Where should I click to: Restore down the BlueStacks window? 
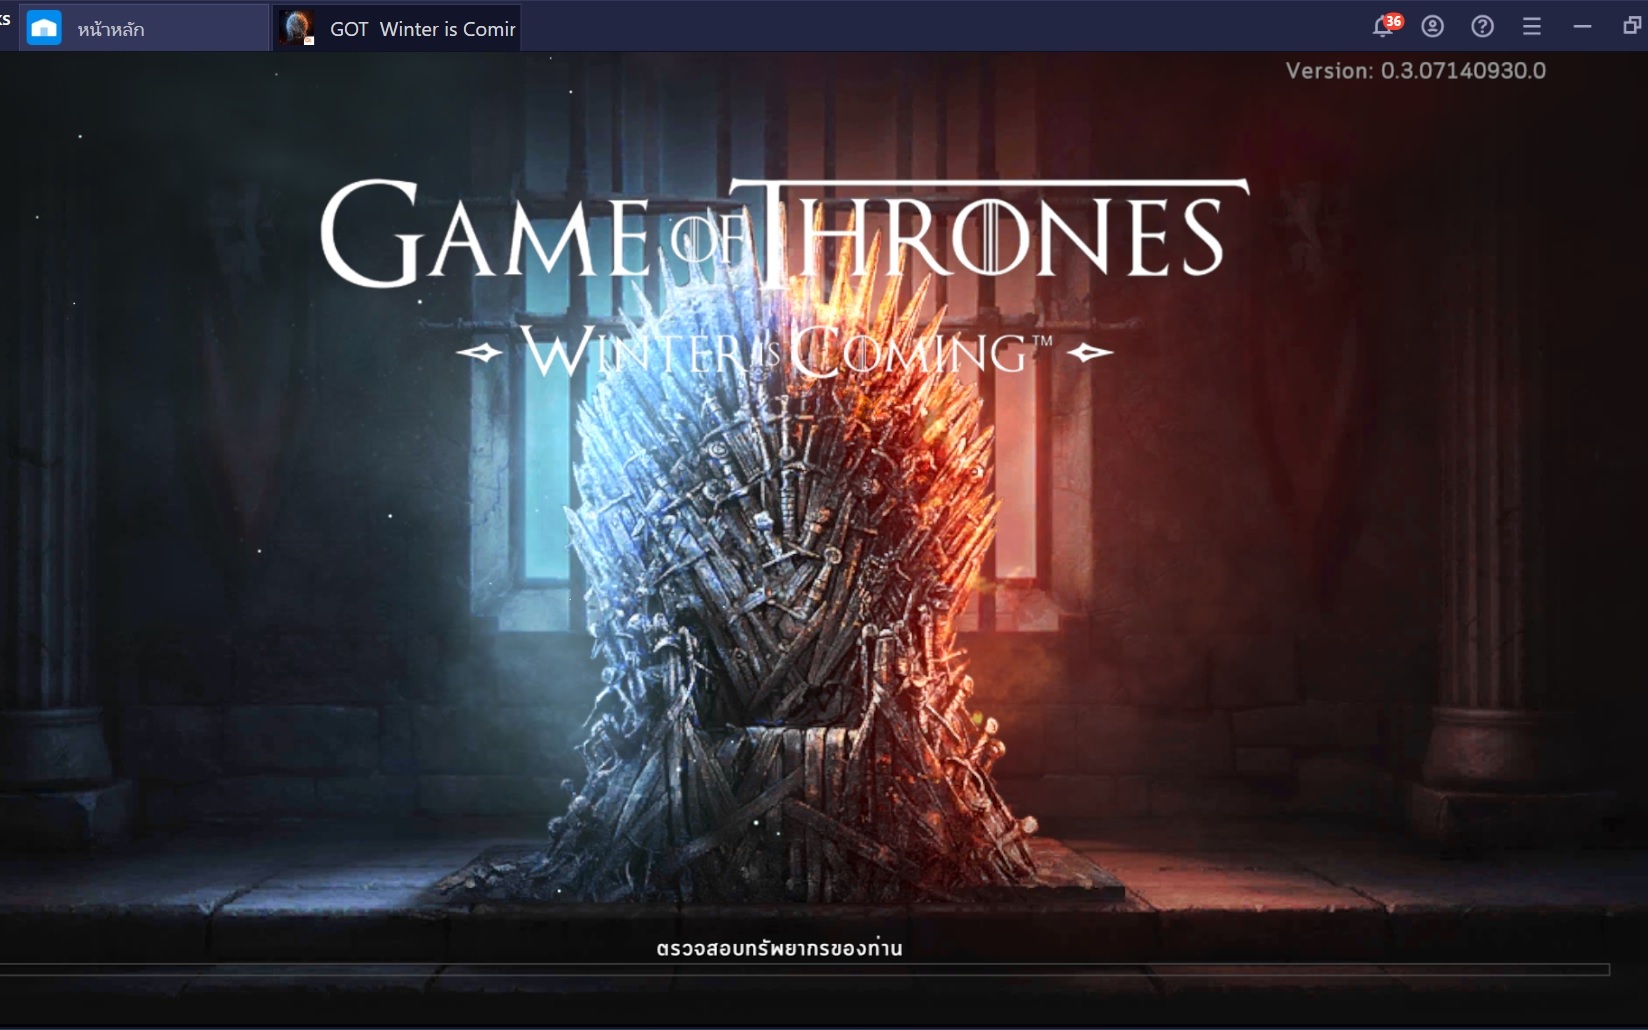point(1631,26)
